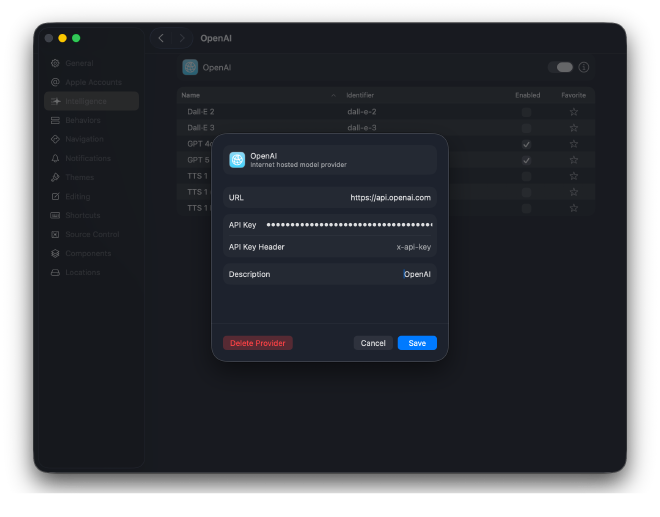Go back with the left chevron

click(x=161, y=38)
